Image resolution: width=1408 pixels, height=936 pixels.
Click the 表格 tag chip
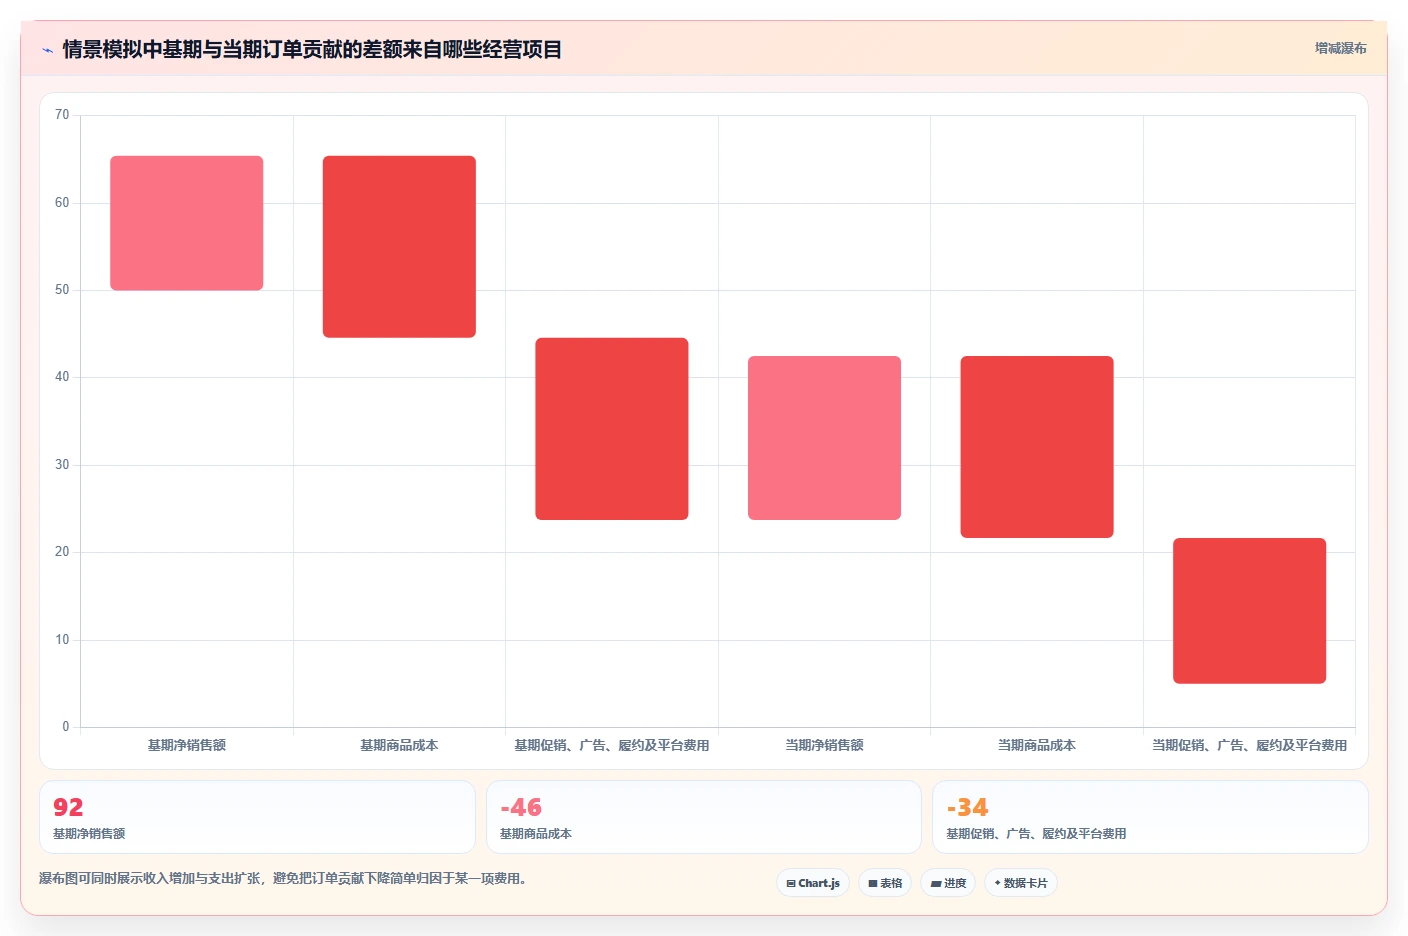(x=885, y=883)
